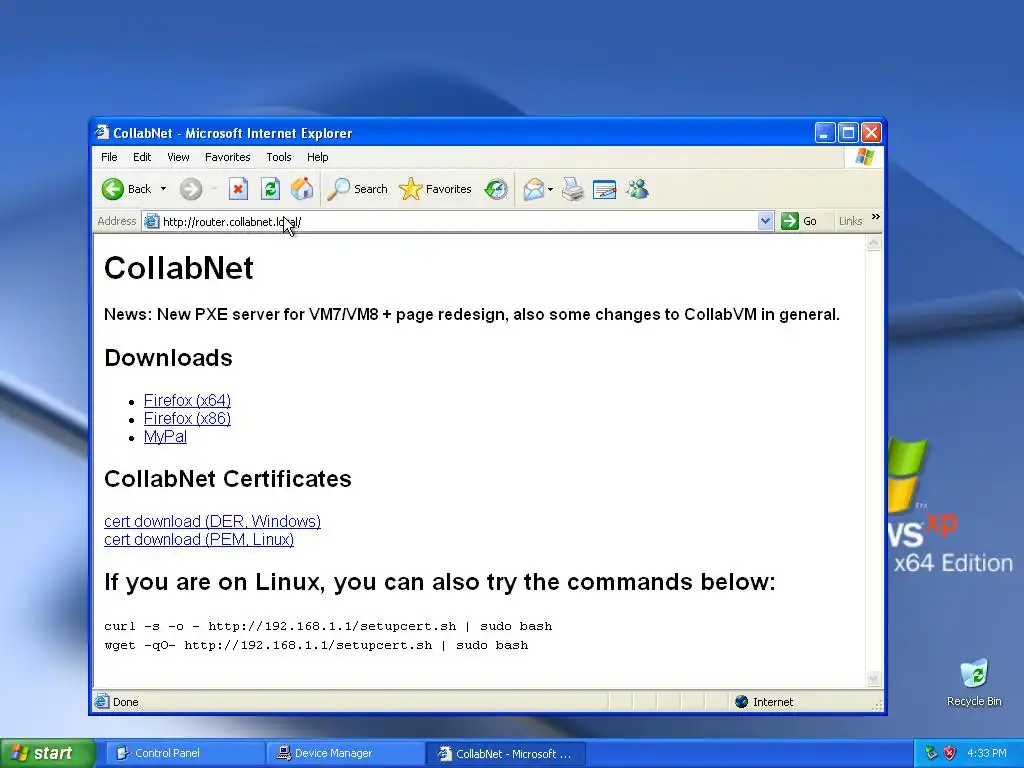The image size is (1024, 768).
Task: Open the File menu
Action: (109, 157)
